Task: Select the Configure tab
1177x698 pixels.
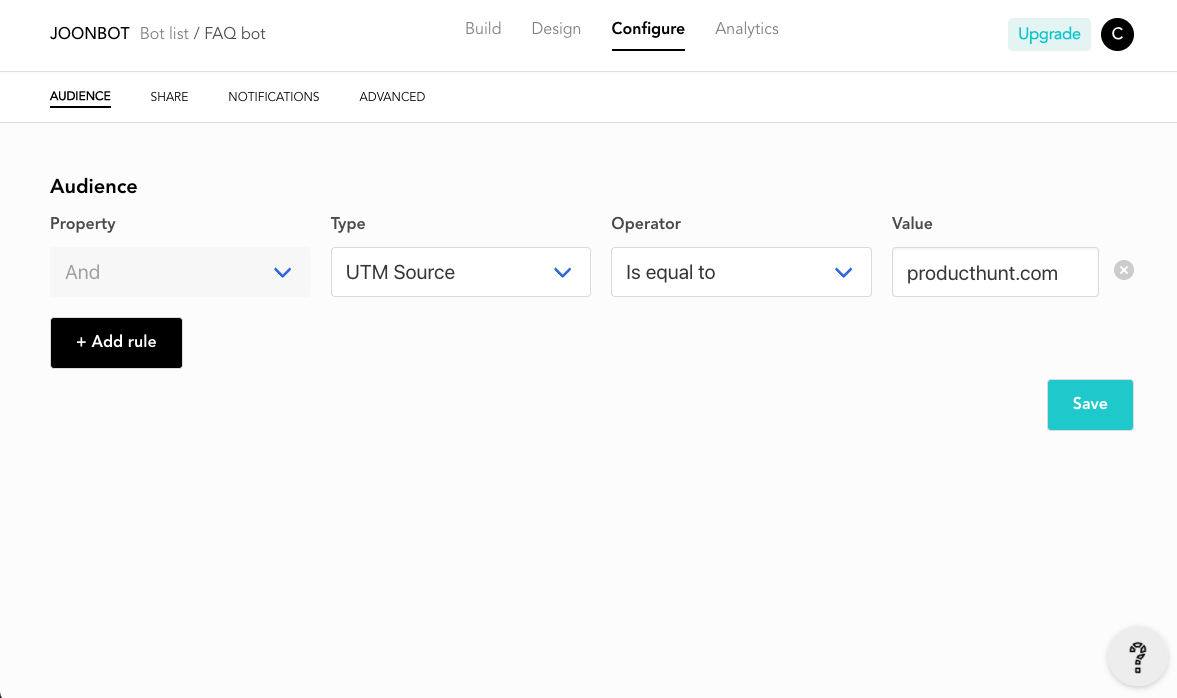Action: [x=648, y=29]
